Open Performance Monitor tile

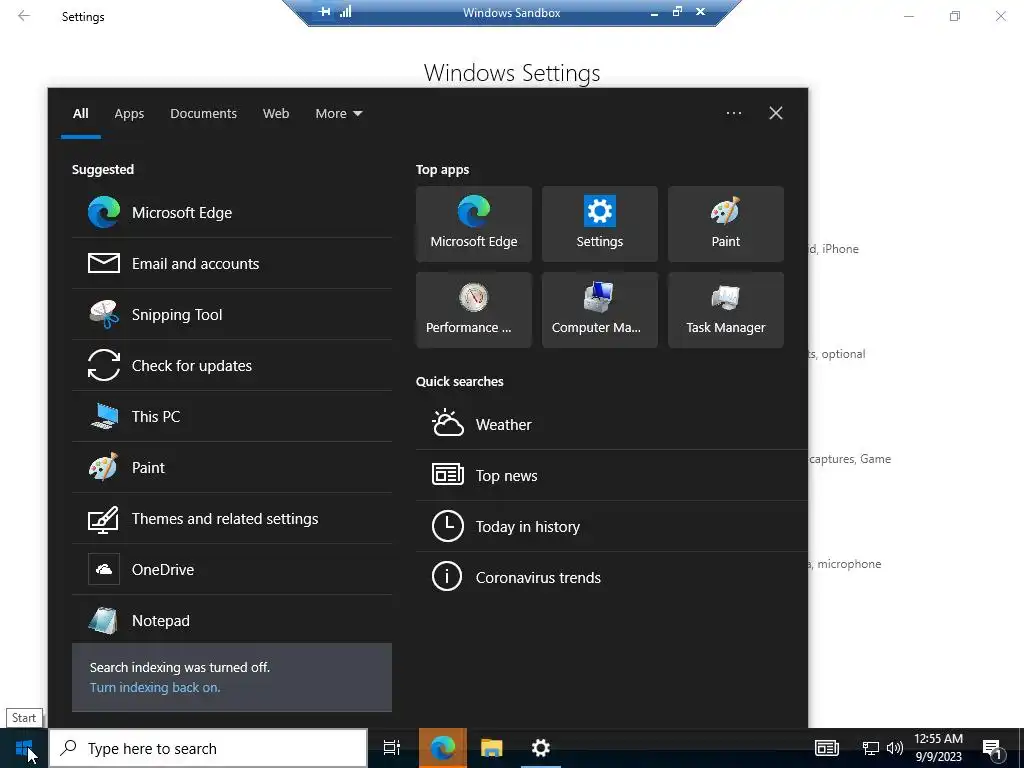[473, 310]
